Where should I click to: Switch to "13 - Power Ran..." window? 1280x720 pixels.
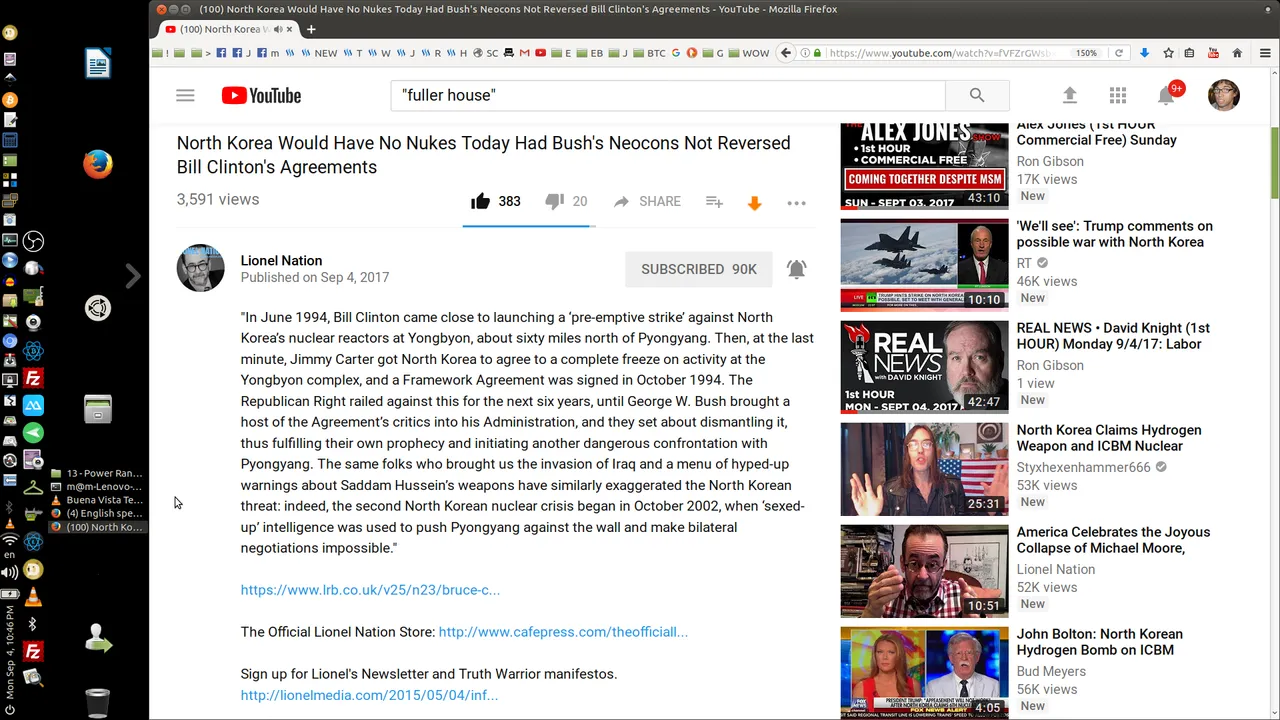pos(97,473)
